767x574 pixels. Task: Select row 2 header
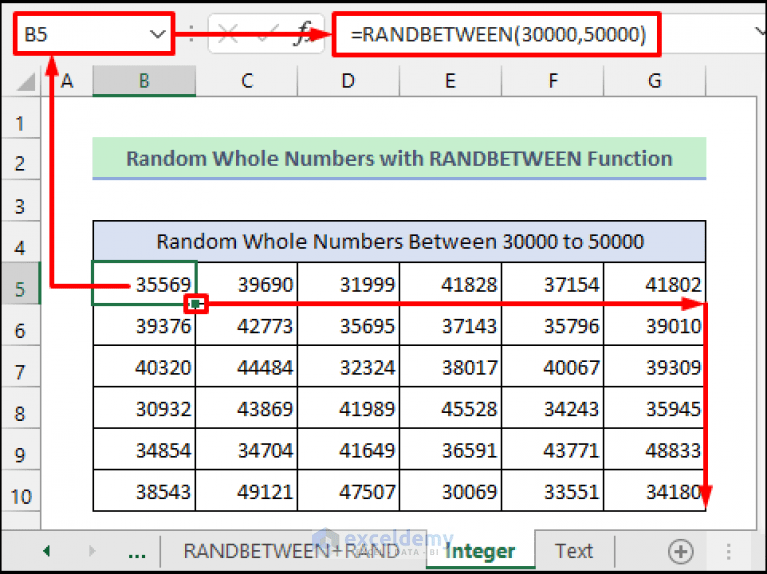click(x=21, y=160)
